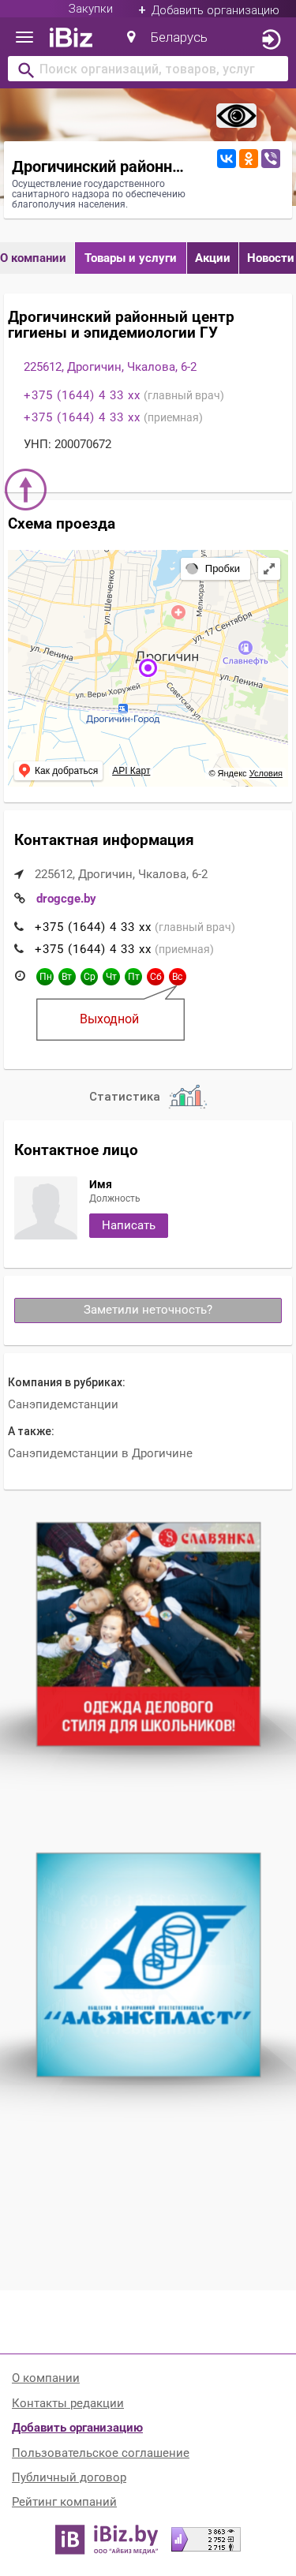Expand the map to fullscreen
Screen dimensions: 296x2576
tap(269, 569)
